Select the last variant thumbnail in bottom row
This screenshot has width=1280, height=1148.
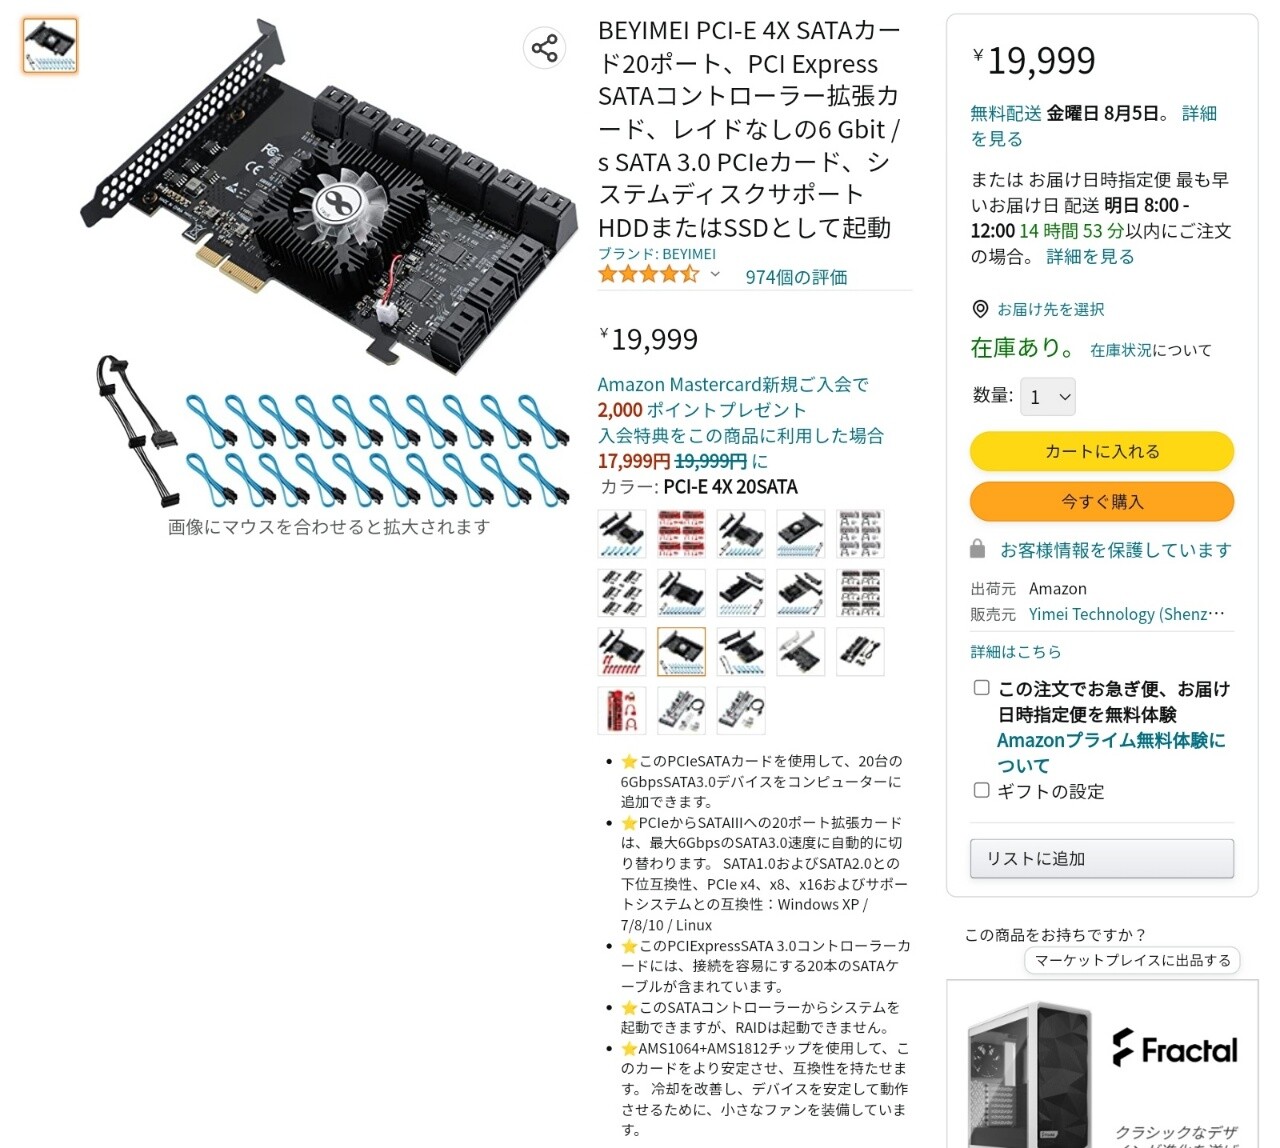point(741,710)
